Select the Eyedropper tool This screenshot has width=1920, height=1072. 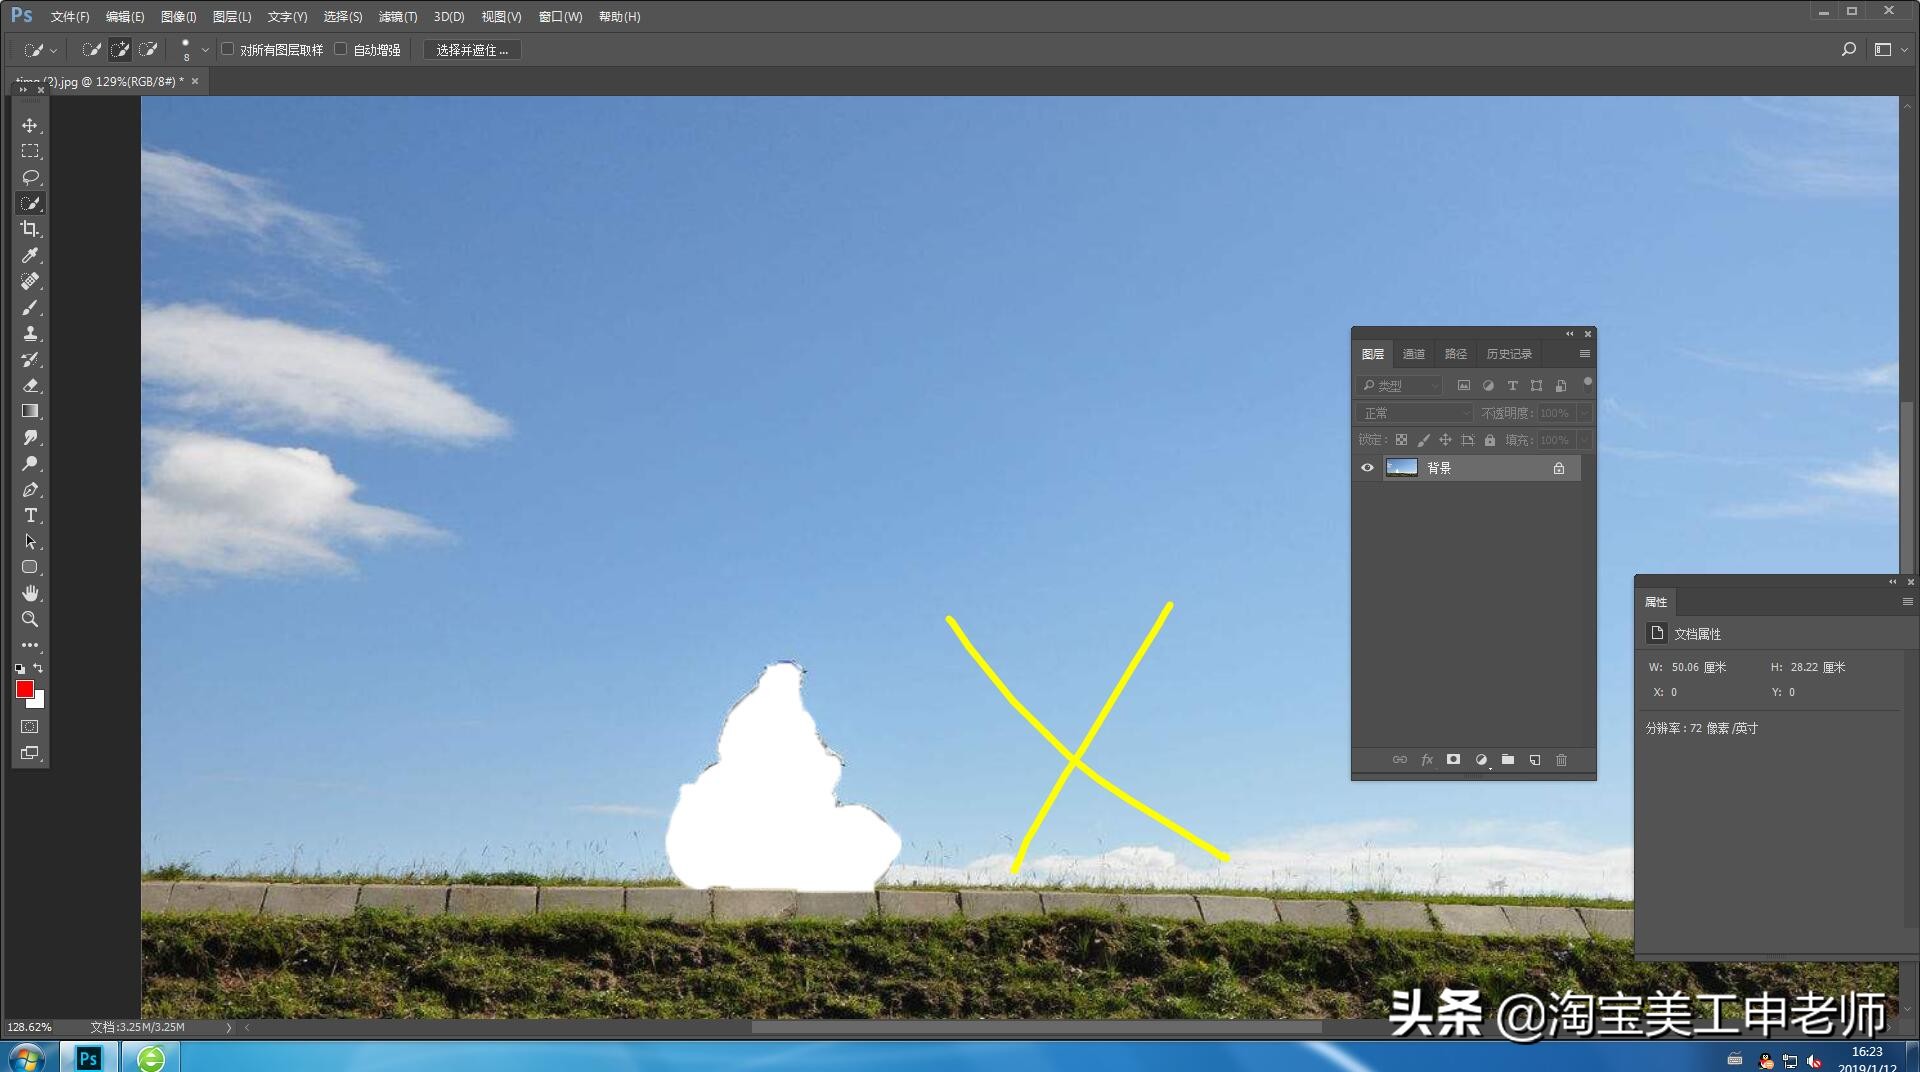(30, 256)
